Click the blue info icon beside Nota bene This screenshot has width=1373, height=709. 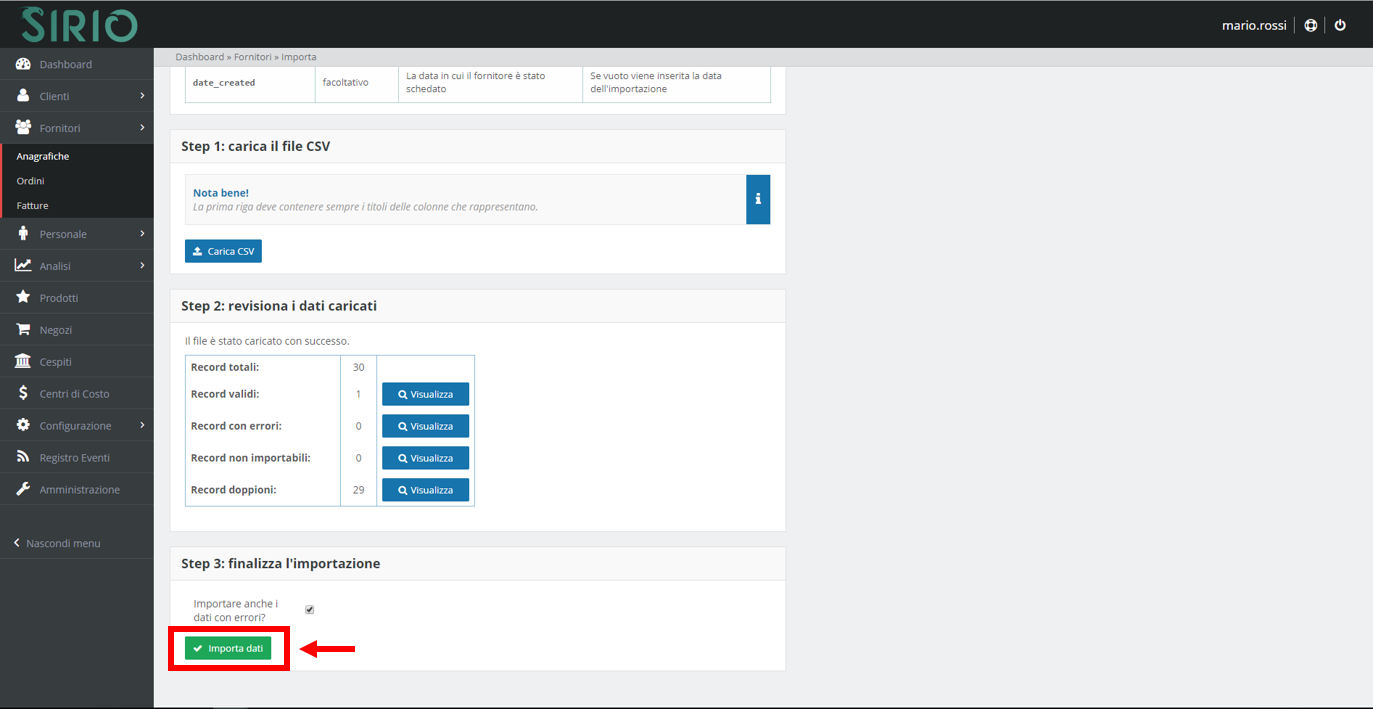(x=758, y=199)
